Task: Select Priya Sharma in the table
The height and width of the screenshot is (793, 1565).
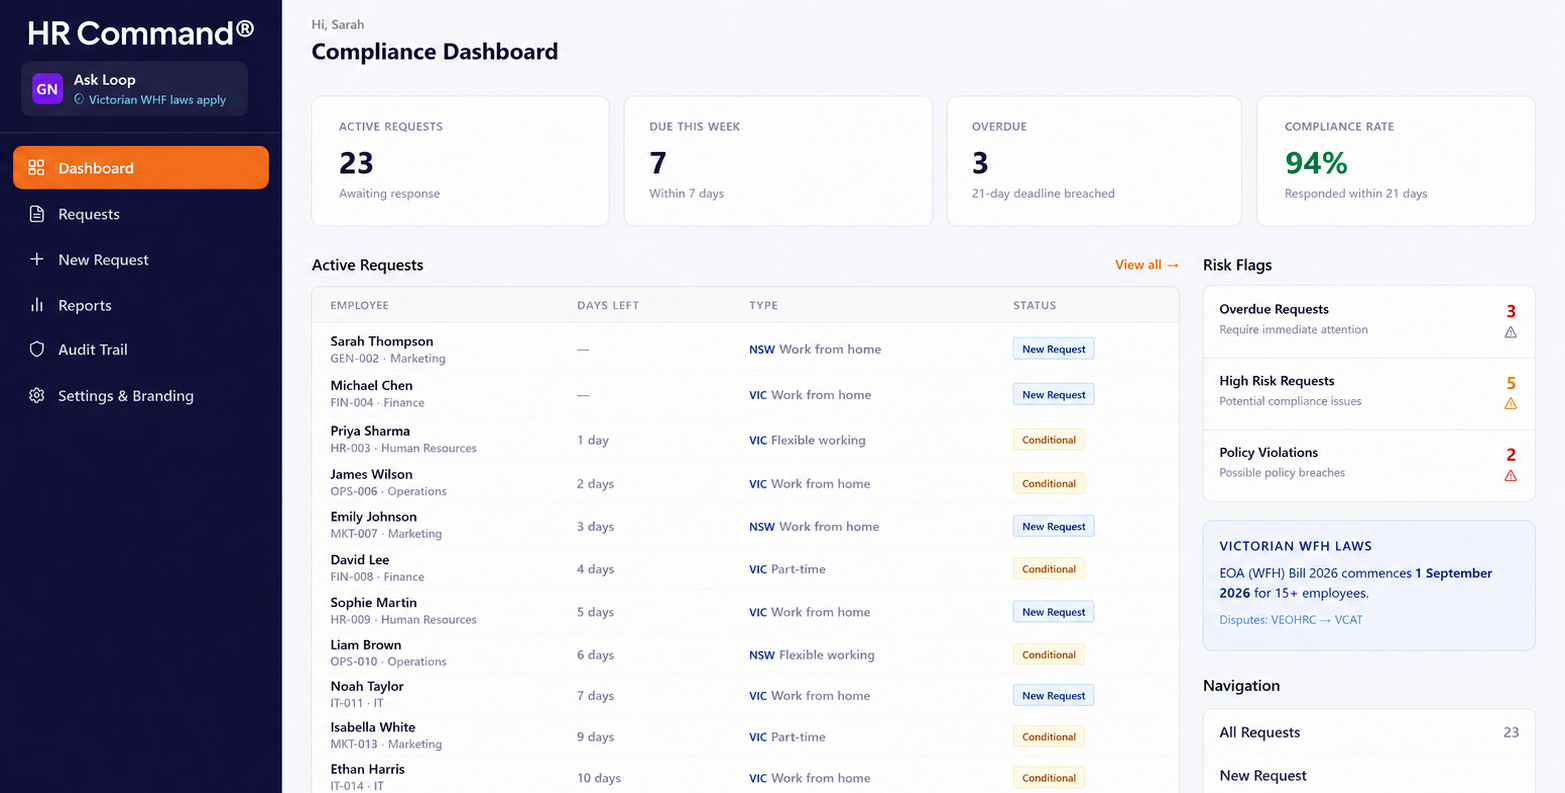Action: click(x=745, y=439)
